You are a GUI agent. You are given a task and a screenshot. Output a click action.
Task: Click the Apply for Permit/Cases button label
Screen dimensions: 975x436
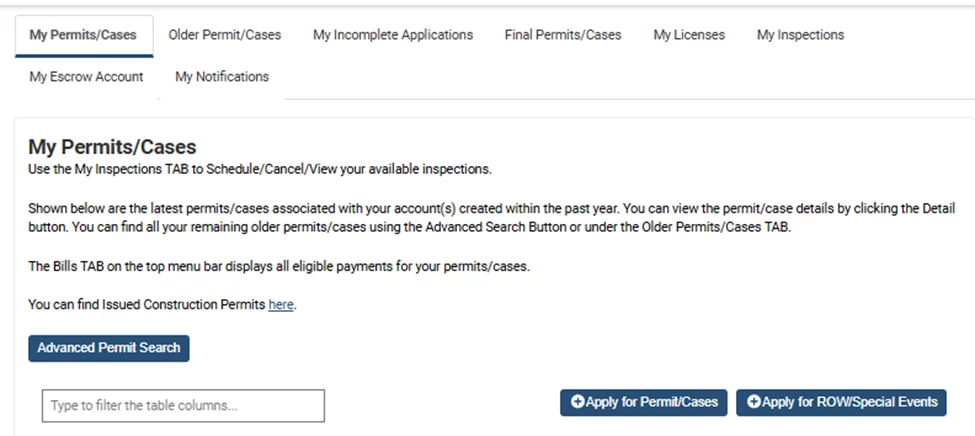click(x=652, y=402)
